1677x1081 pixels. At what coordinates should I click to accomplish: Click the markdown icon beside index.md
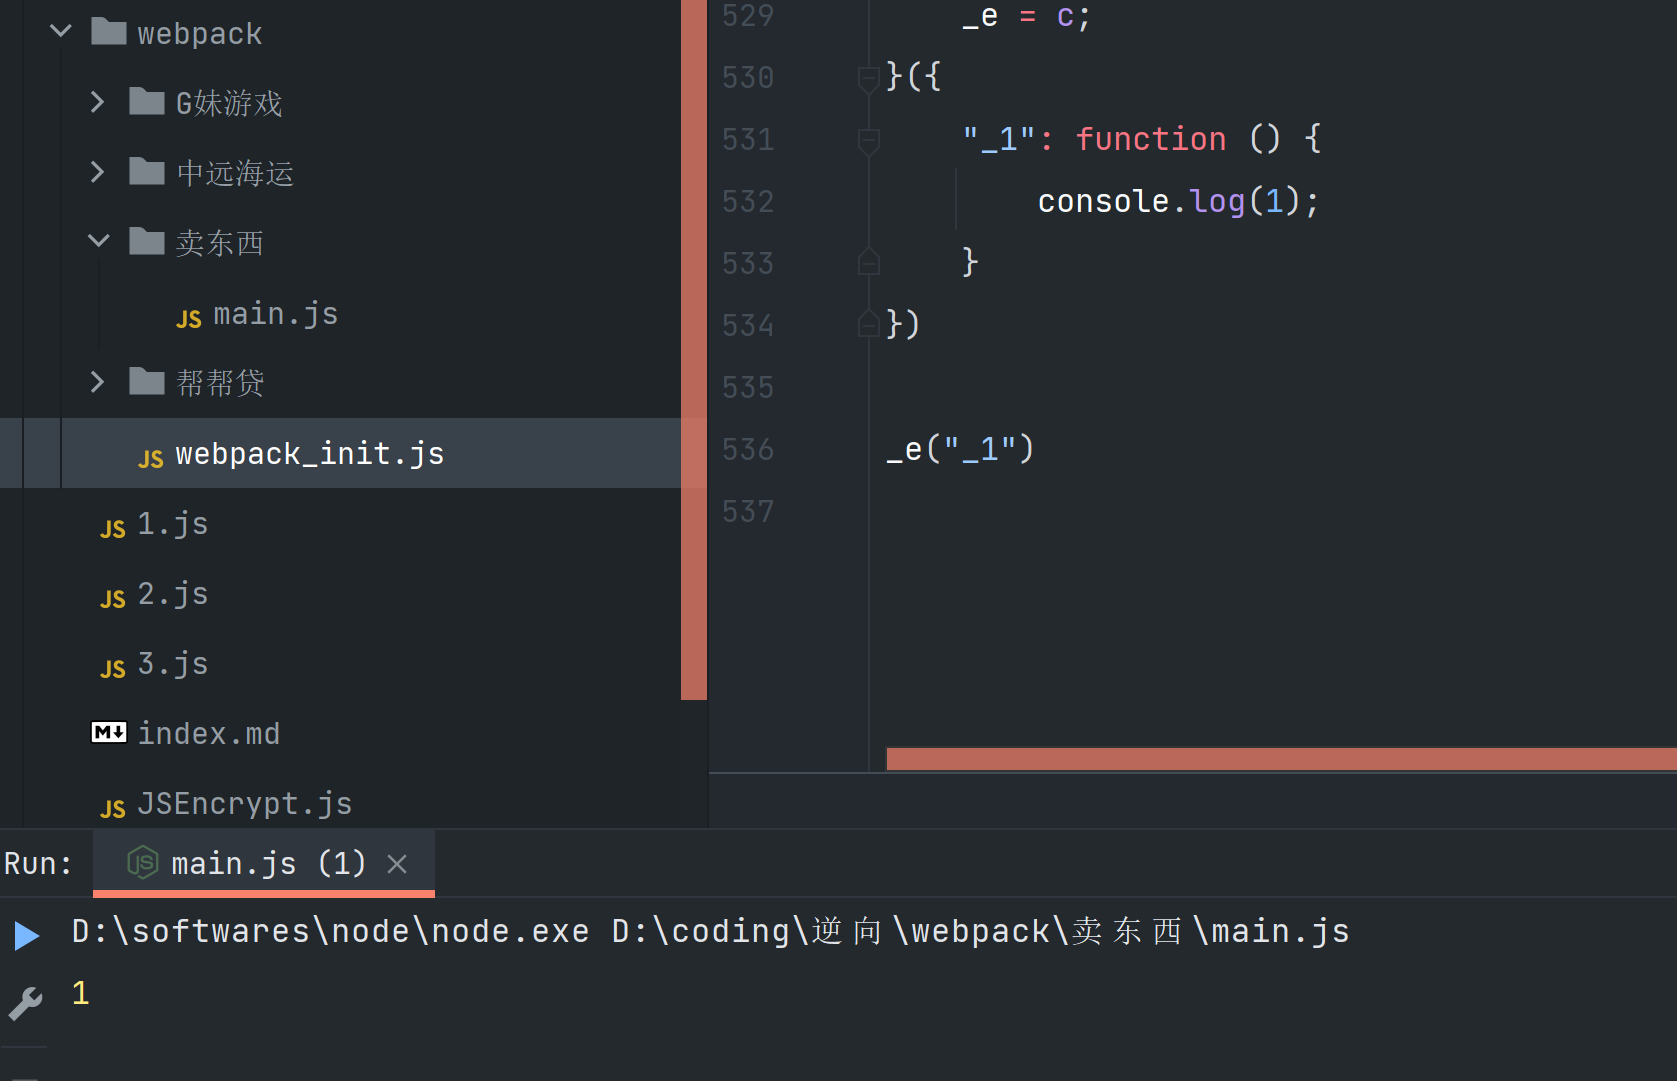[x=109, y=733]
